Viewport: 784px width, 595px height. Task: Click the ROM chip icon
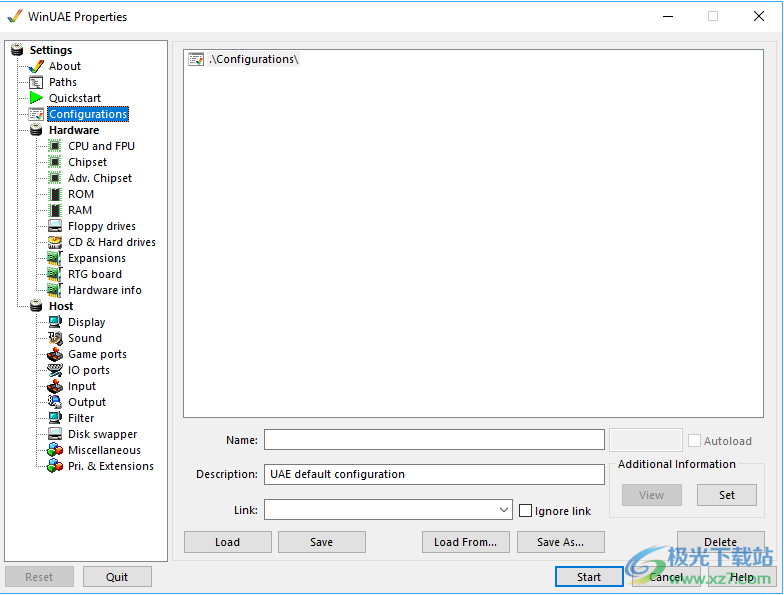55,194
